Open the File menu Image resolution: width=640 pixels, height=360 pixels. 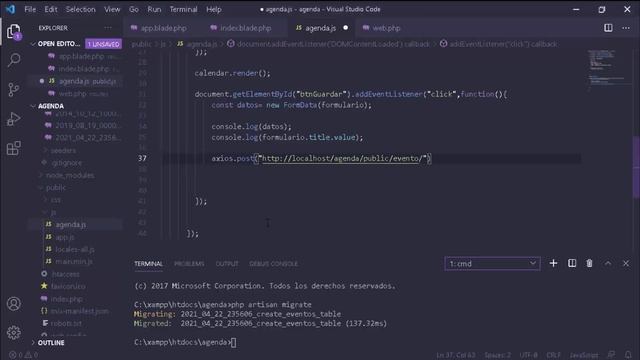pyautogui.click(x=30, y=9)
